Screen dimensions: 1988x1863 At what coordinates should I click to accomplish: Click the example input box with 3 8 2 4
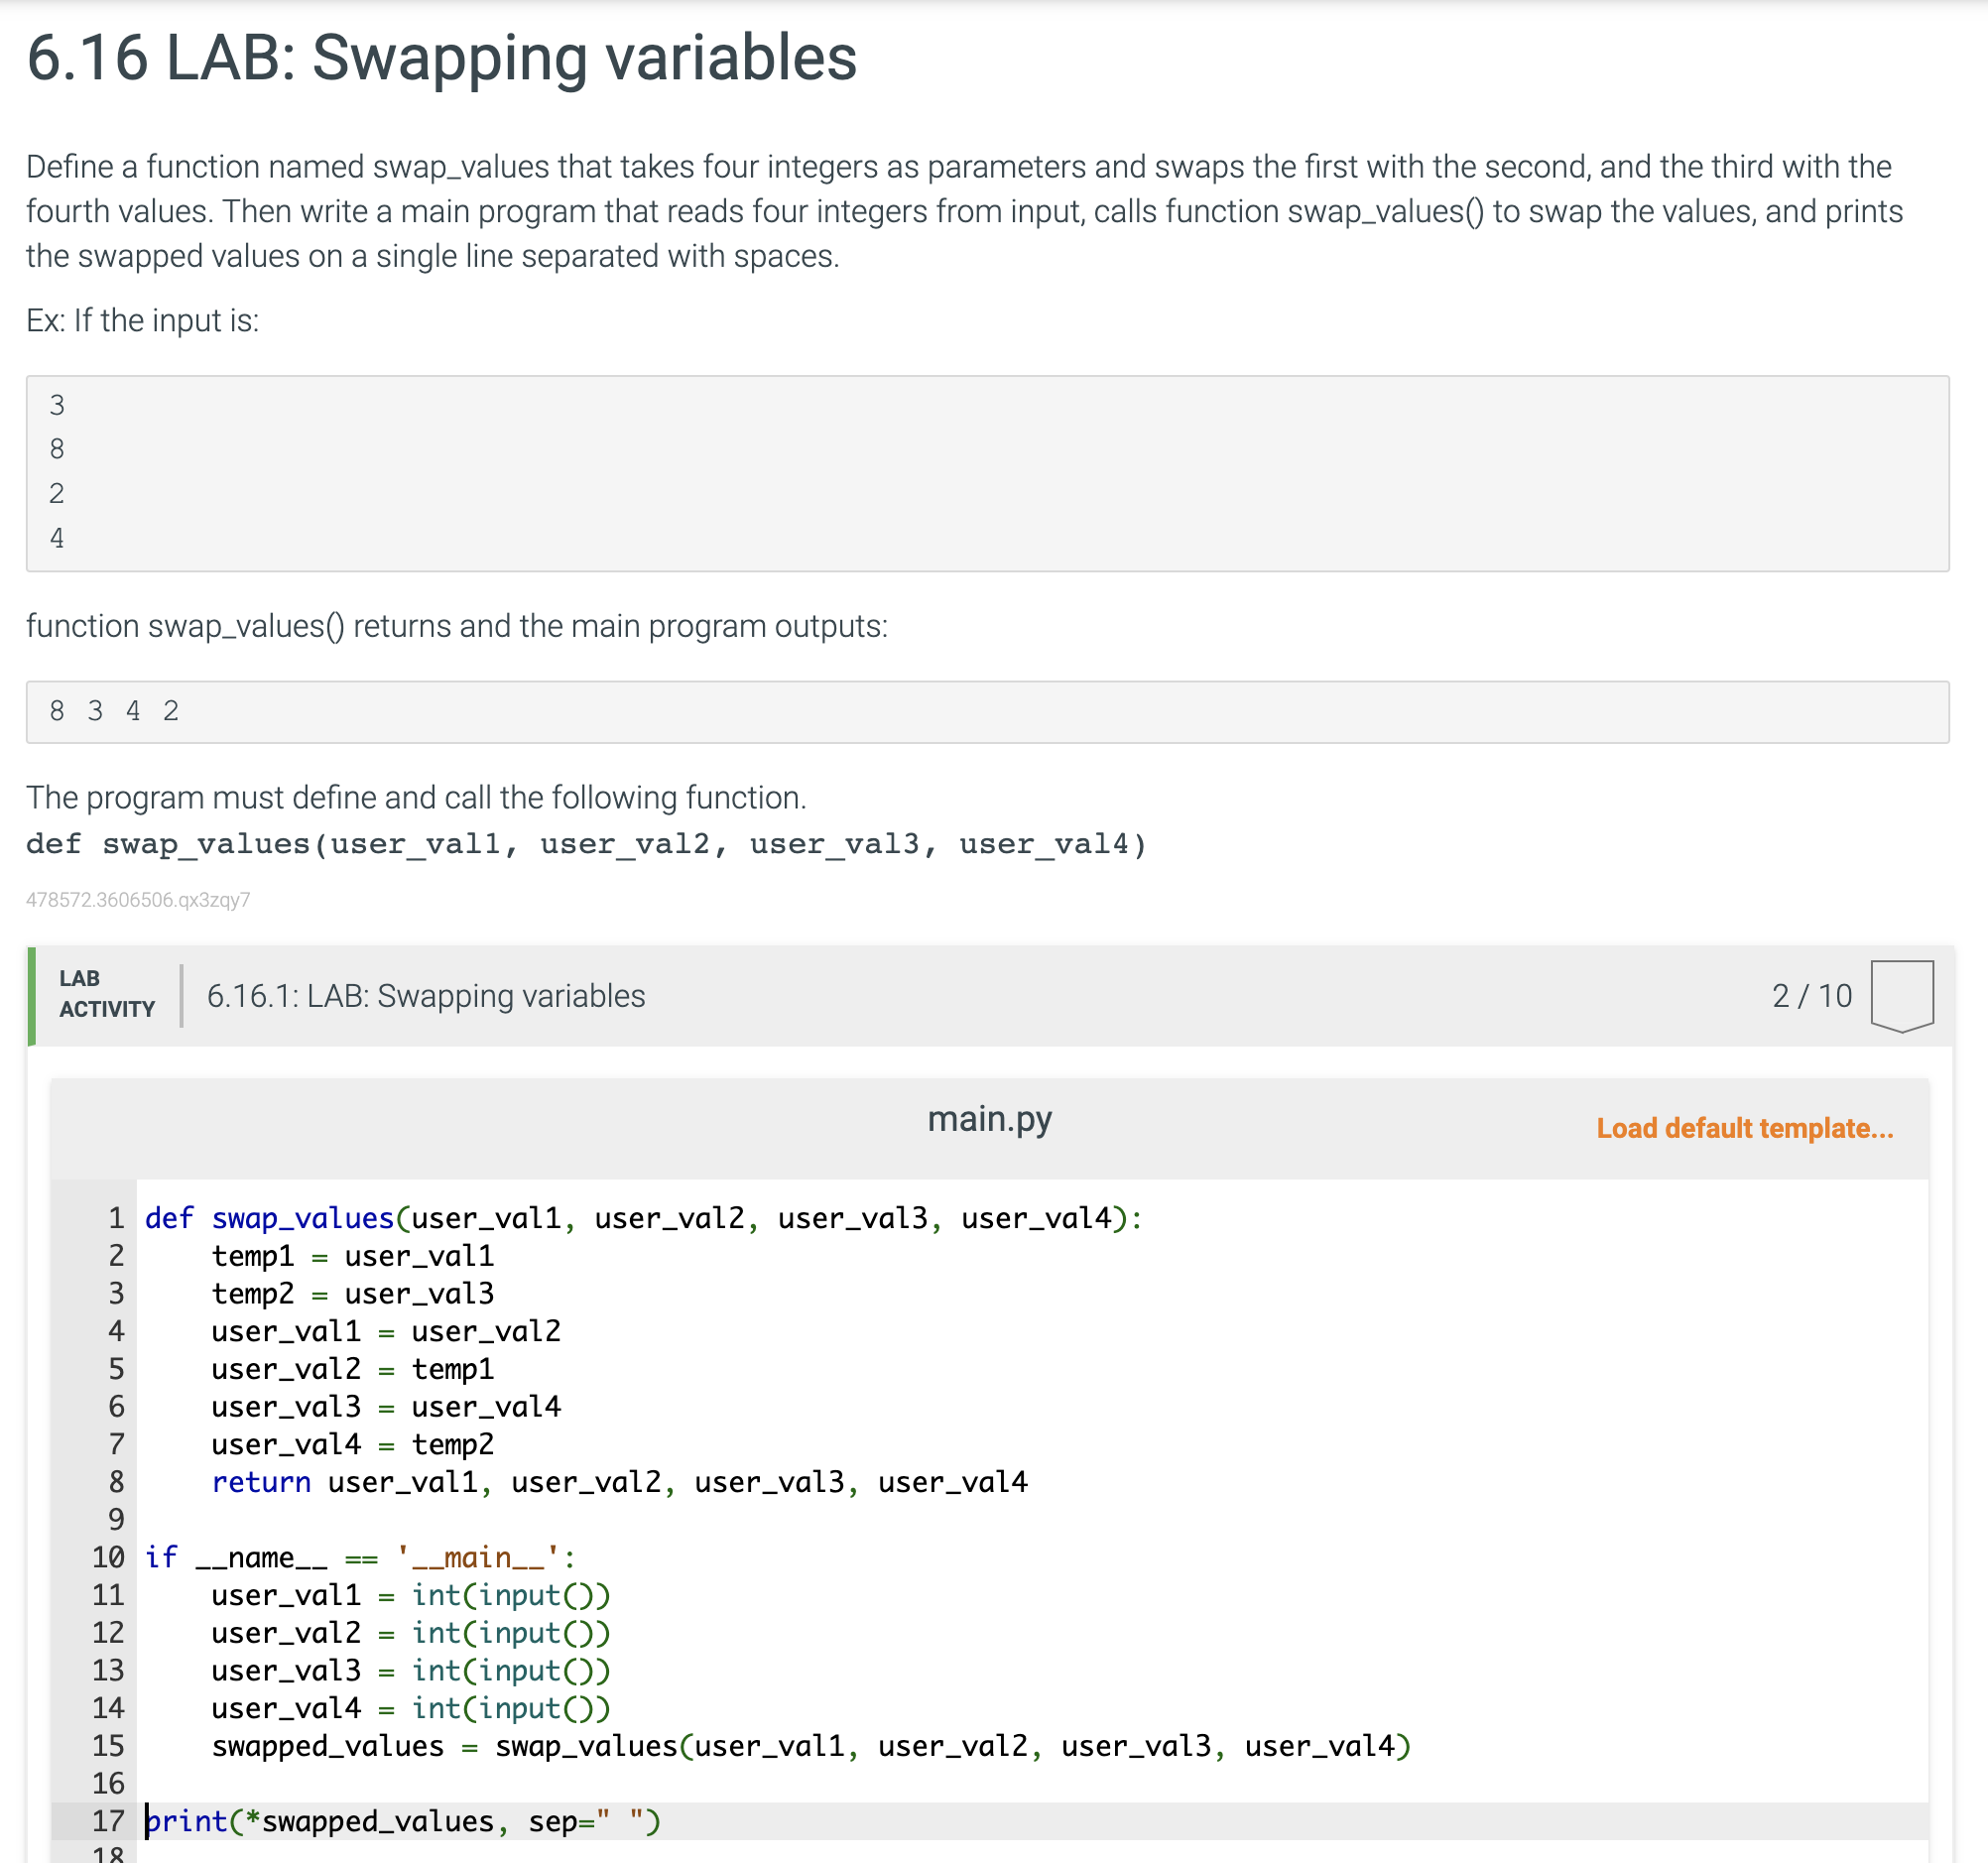click(x=986, y=473)
